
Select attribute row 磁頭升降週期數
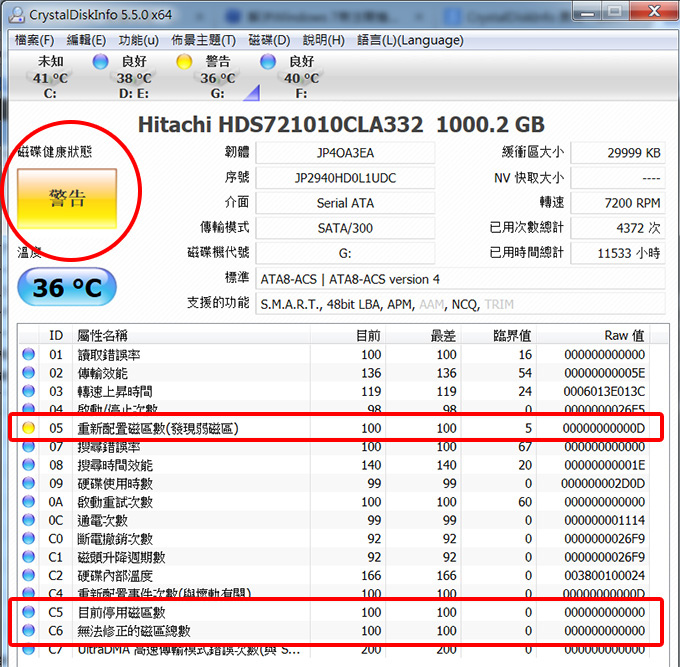point(334,557)
